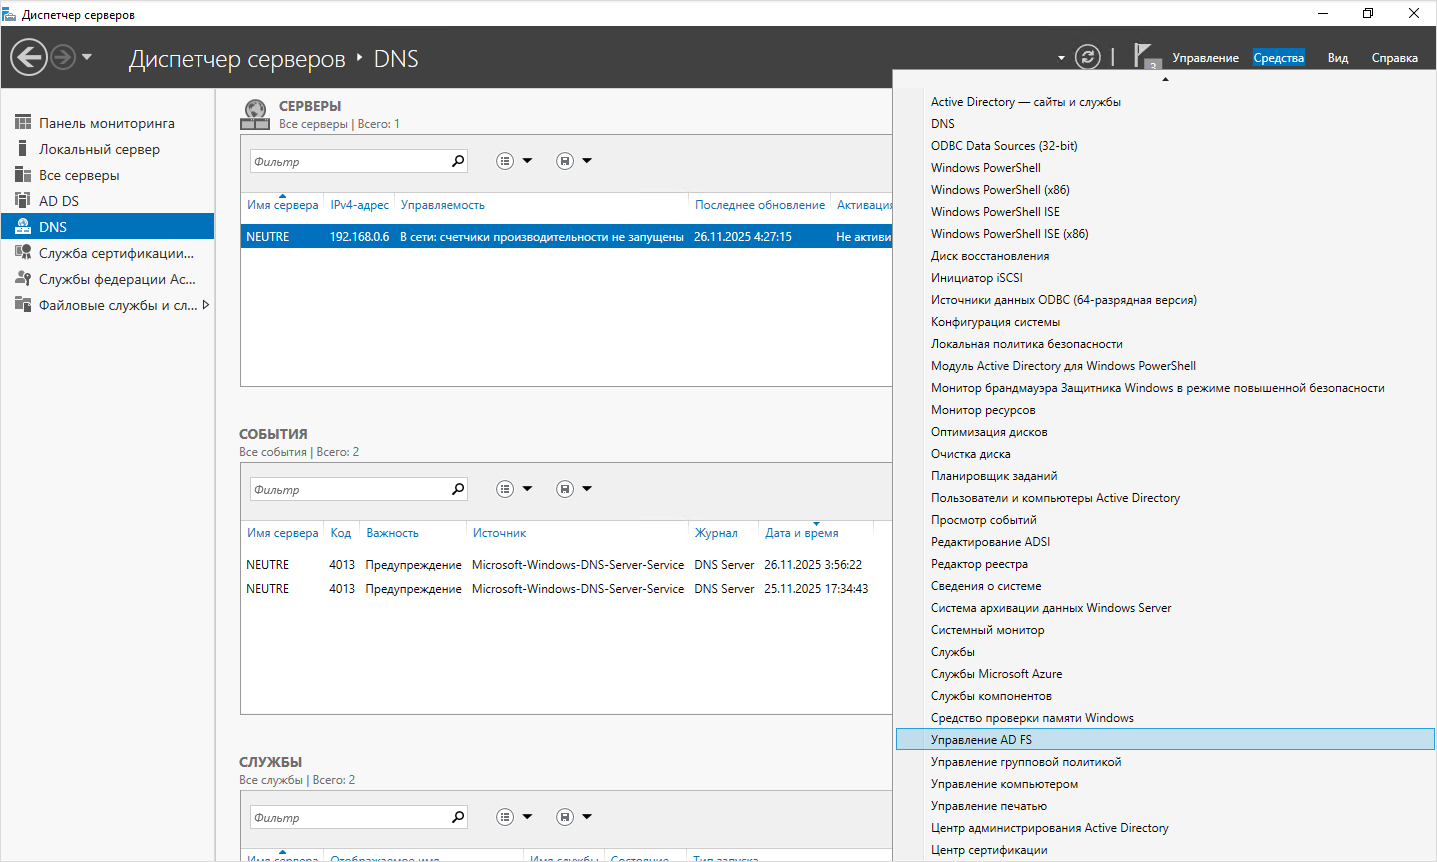Sort events by the Журнал column
Viewport: 1437px width, 862px height.
click(716, 533)
